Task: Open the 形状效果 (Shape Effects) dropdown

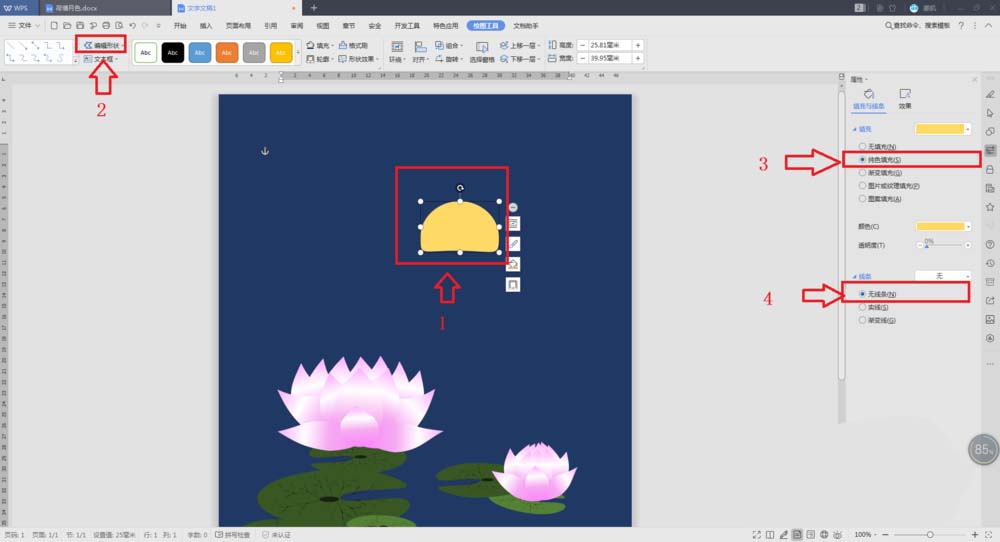Action: coord(358,59)
